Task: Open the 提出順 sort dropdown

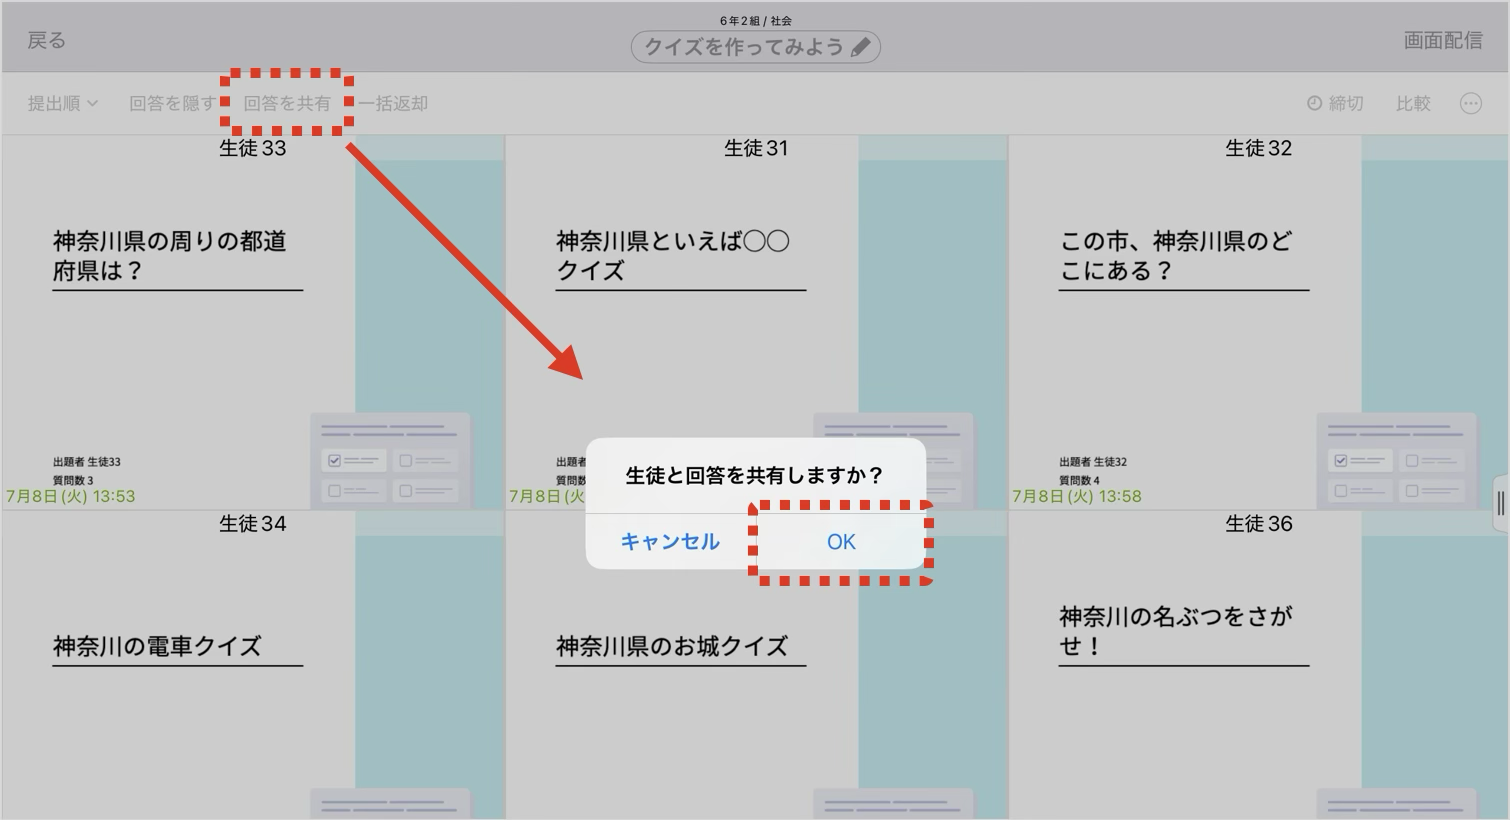Action: click(63, 103)
